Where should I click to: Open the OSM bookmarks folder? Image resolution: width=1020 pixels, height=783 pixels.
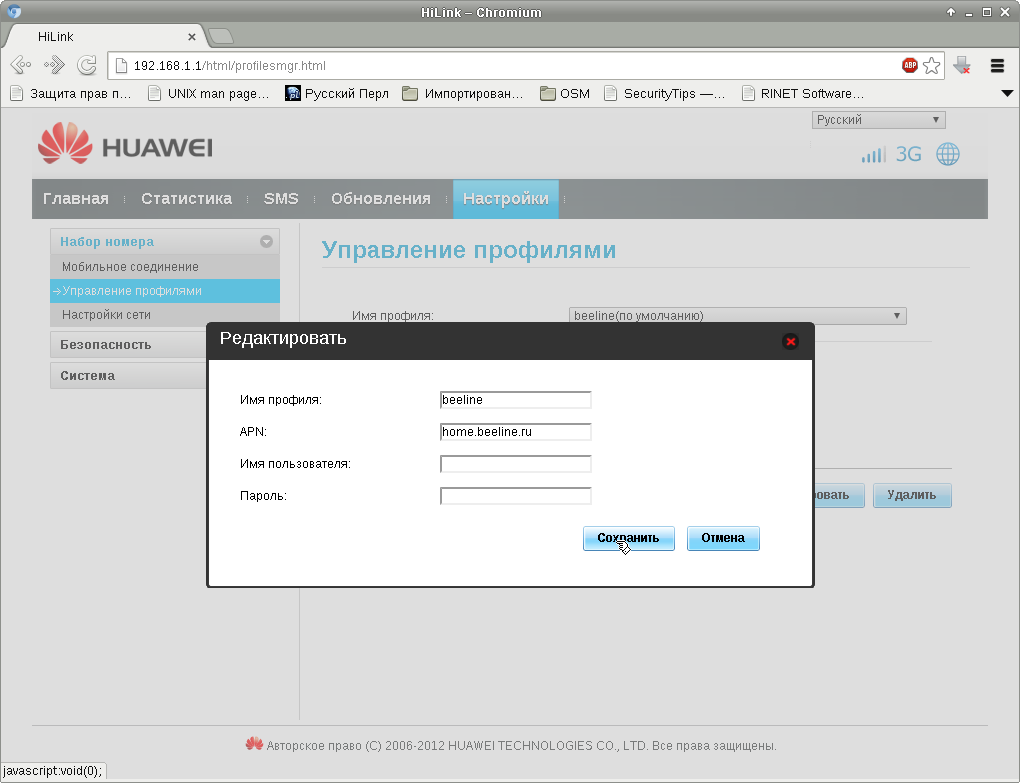(565, 94)
